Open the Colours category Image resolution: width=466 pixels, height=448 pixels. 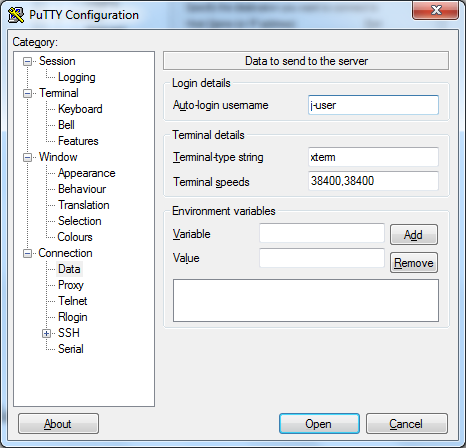[x=75, y=237]
